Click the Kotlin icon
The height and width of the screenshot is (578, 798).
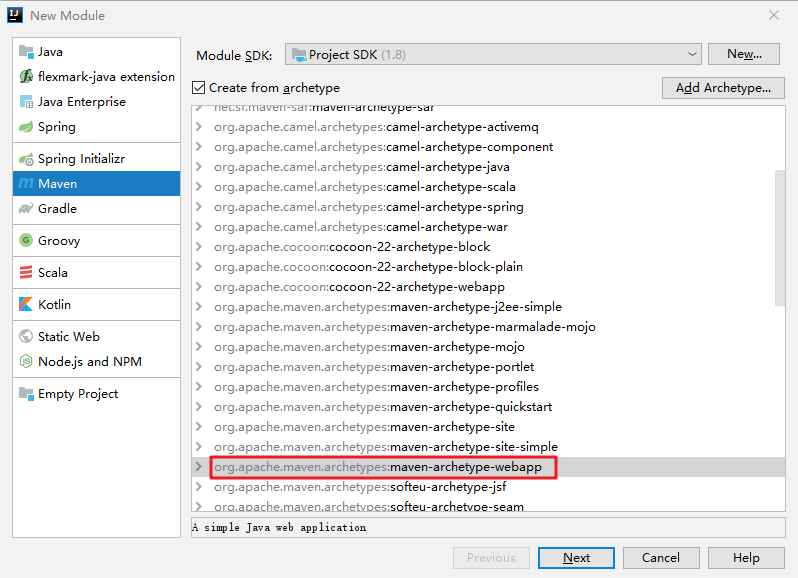coord(26,304)
